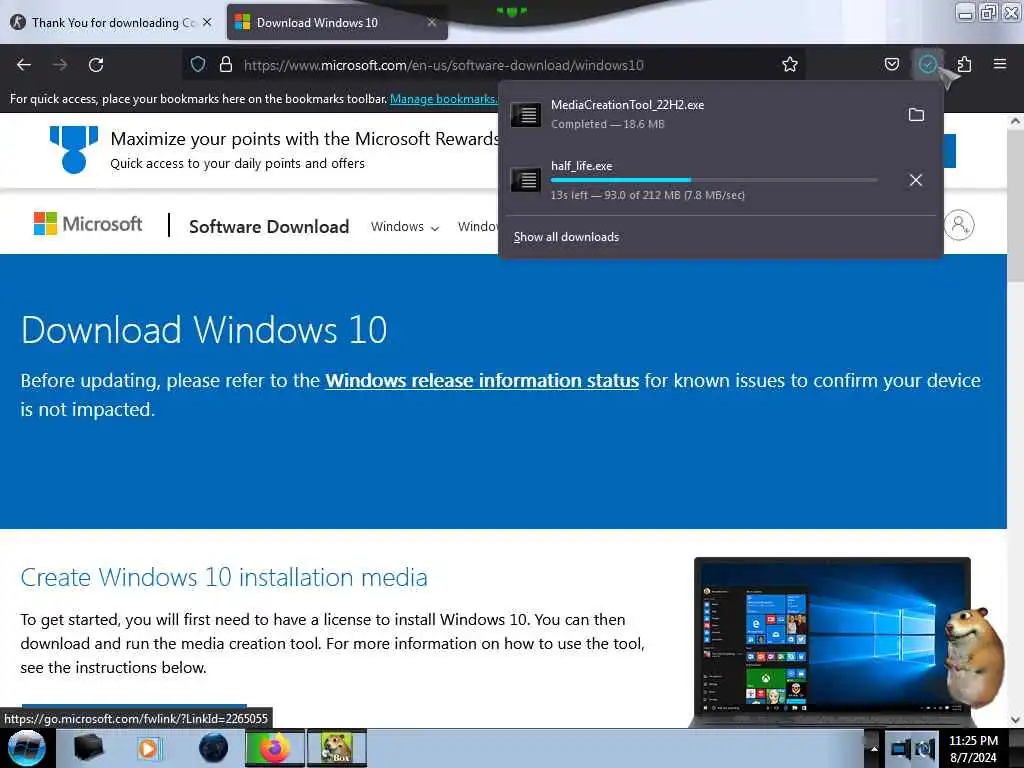This screenshot has height=768, width=1024.
Task: Click the network tray icon
Action: (x=901, y=749)
